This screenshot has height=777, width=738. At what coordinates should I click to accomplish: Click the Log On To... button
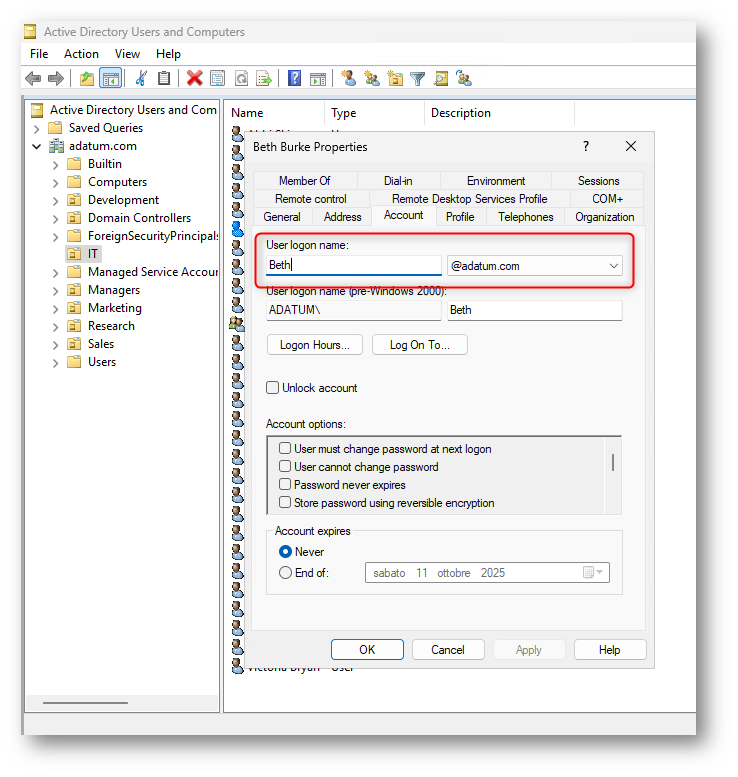coord(419,345)
